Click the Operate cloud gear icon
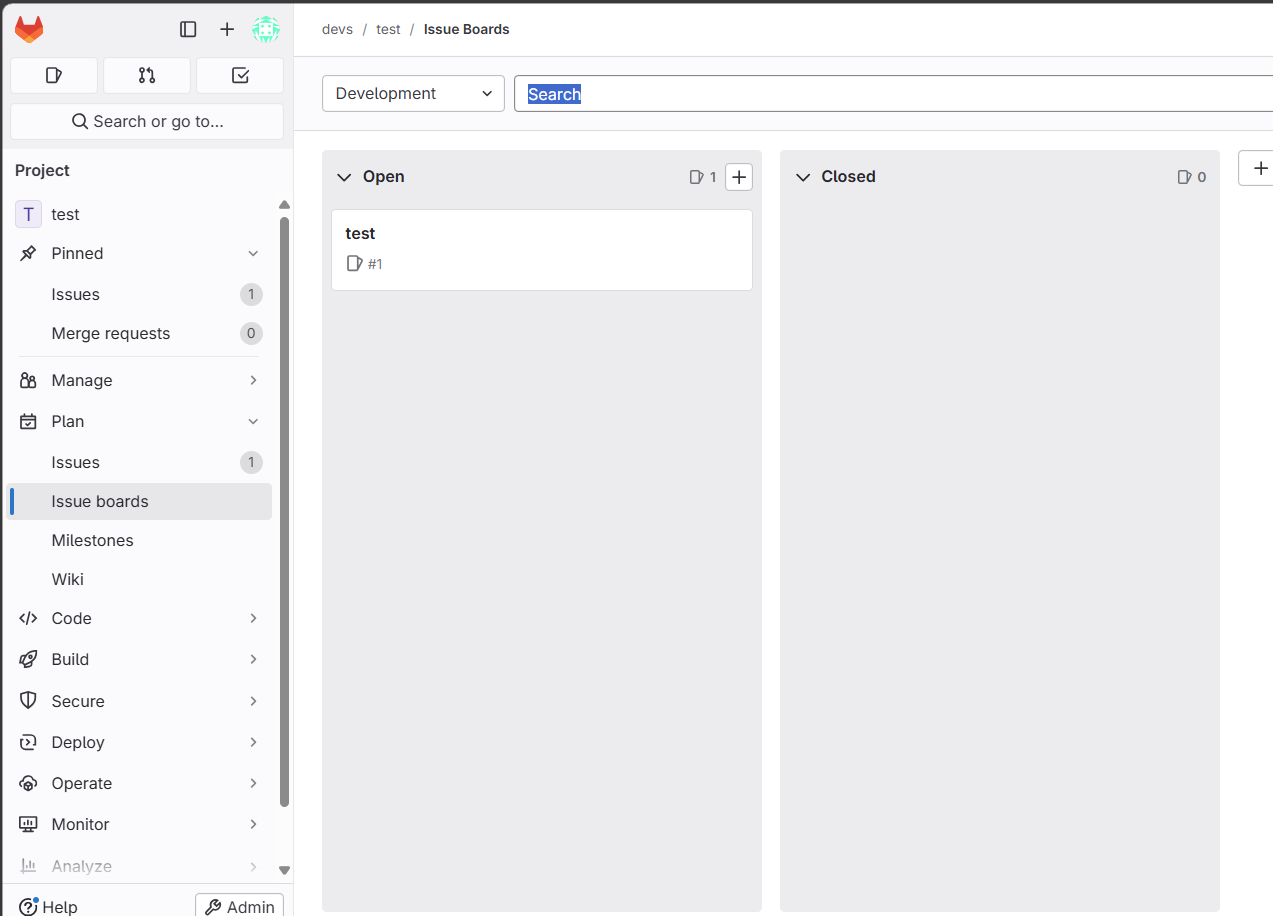Image resolution: width=1273 pixels, height=916 pixels. tap(28, 783)
